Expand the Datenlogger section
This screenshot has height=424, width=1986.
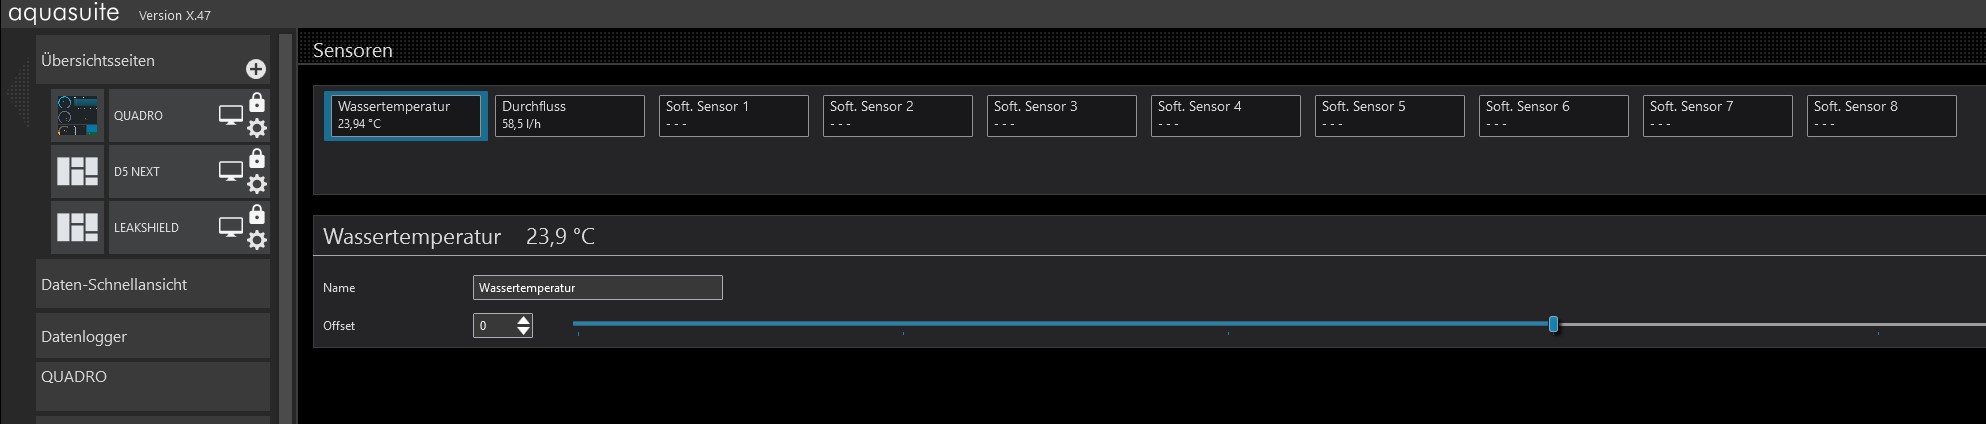[152, 337]
